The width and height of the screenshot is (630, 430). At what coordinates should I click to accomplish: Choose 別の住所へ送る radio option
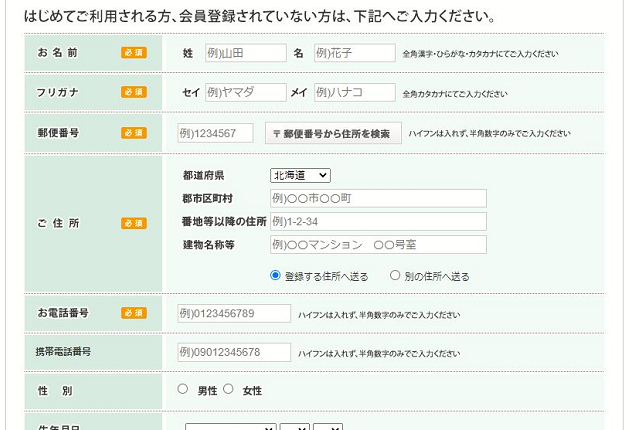(x=395, y=275)
